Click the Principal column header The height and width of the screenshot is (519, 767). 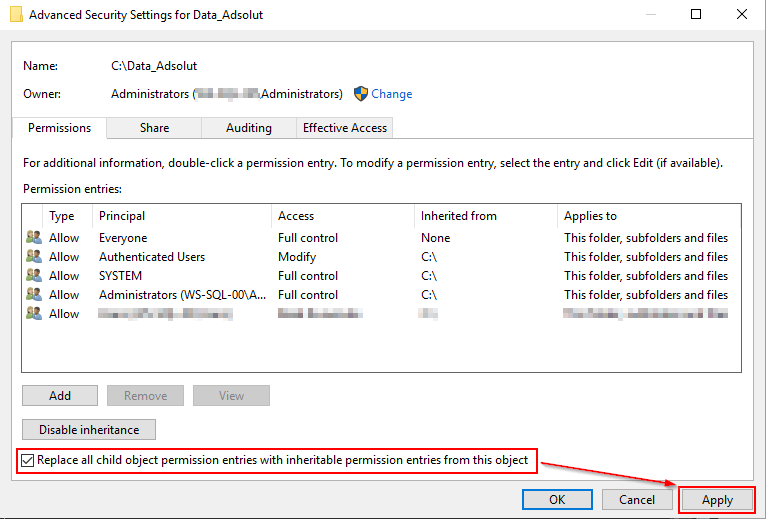click(122, 216)
